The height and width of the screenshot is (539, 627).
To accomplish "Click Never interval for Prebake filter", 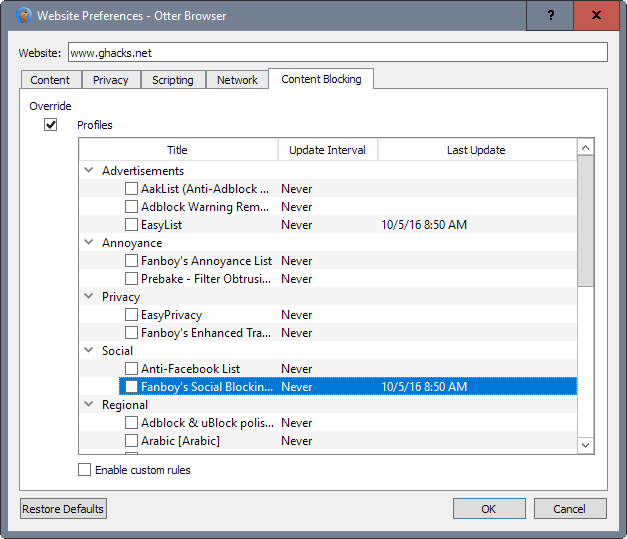I will pyautogui.click(x=297, y=279).
